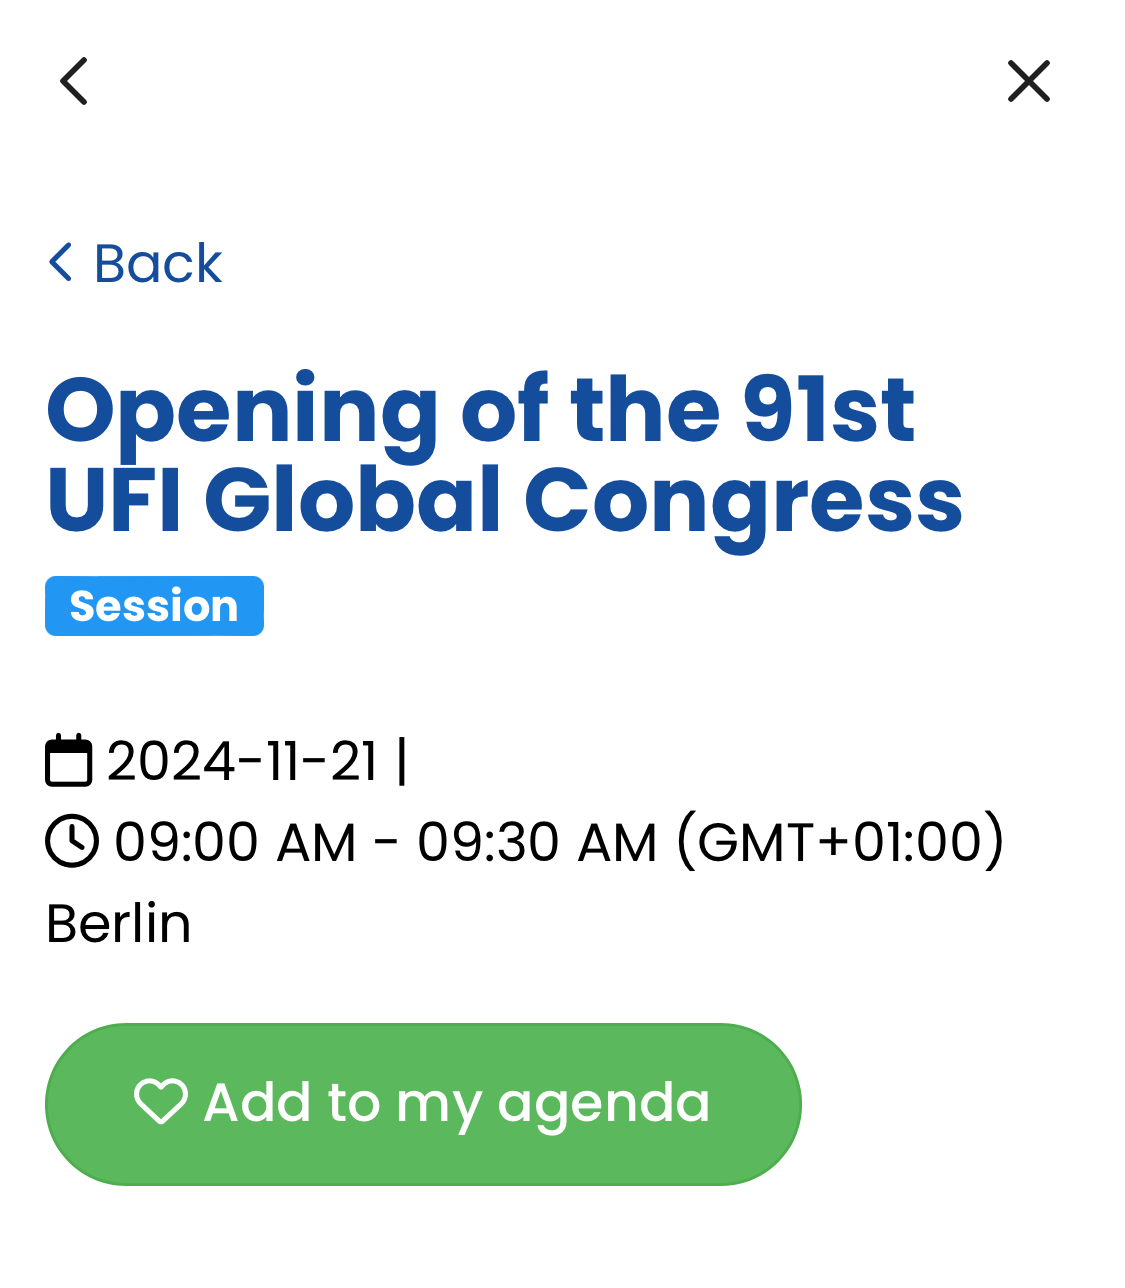Select the 2024-11-21 date text
Screen dimensions: 1125x1288
tap(242, 761)
